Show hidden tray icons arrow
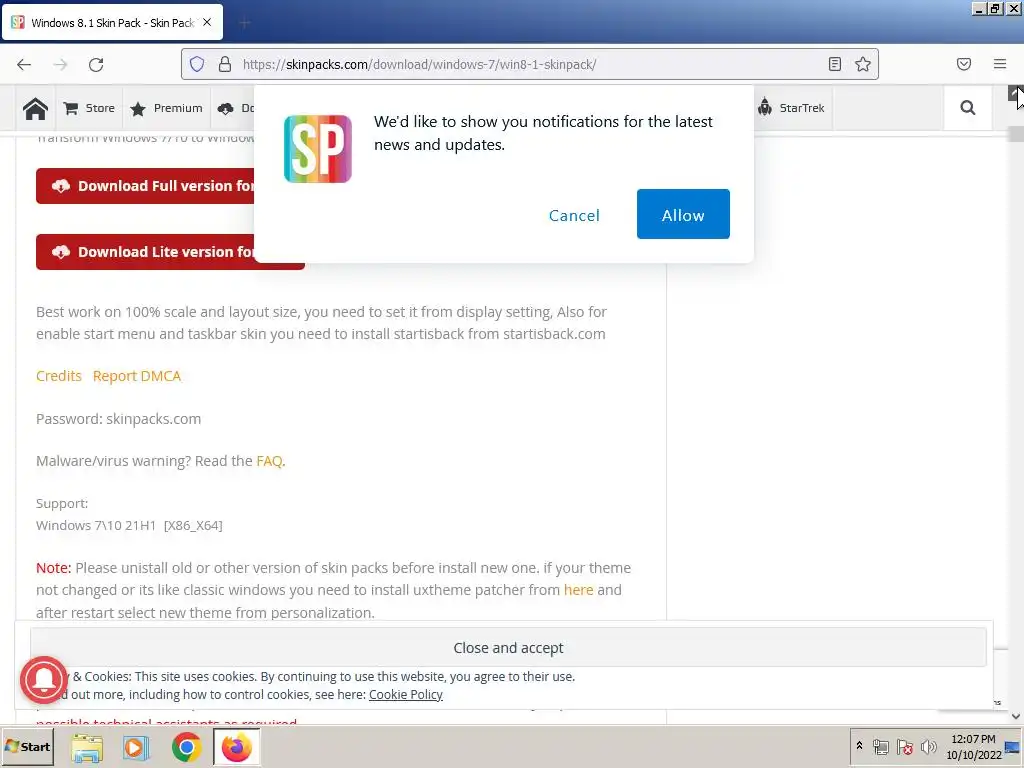Screen dimensions: 1024x768 coord(859,746)
